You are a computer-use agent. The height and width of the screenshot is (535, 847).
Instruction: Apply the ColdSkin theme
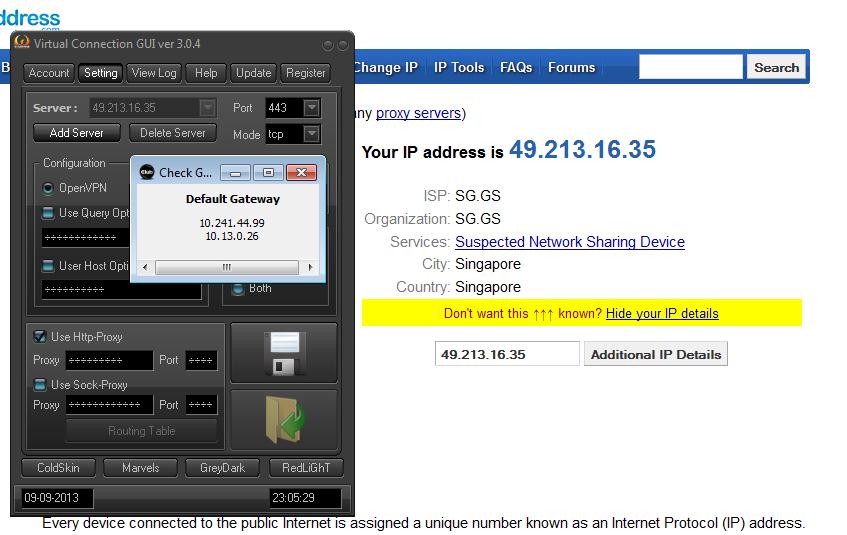(x=58, y=468)
